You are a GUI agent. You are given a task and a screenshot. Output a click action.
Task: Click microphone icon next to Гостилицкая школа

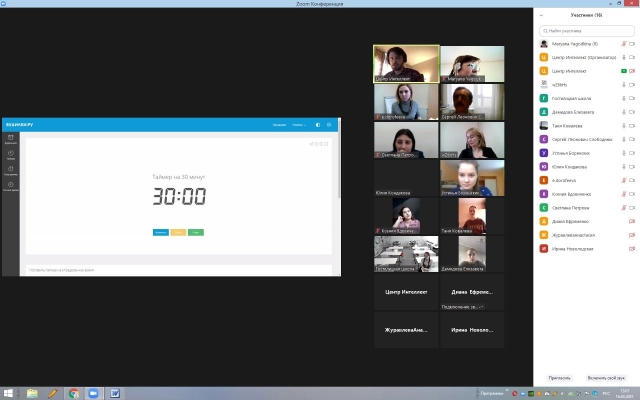click(624, 98)
